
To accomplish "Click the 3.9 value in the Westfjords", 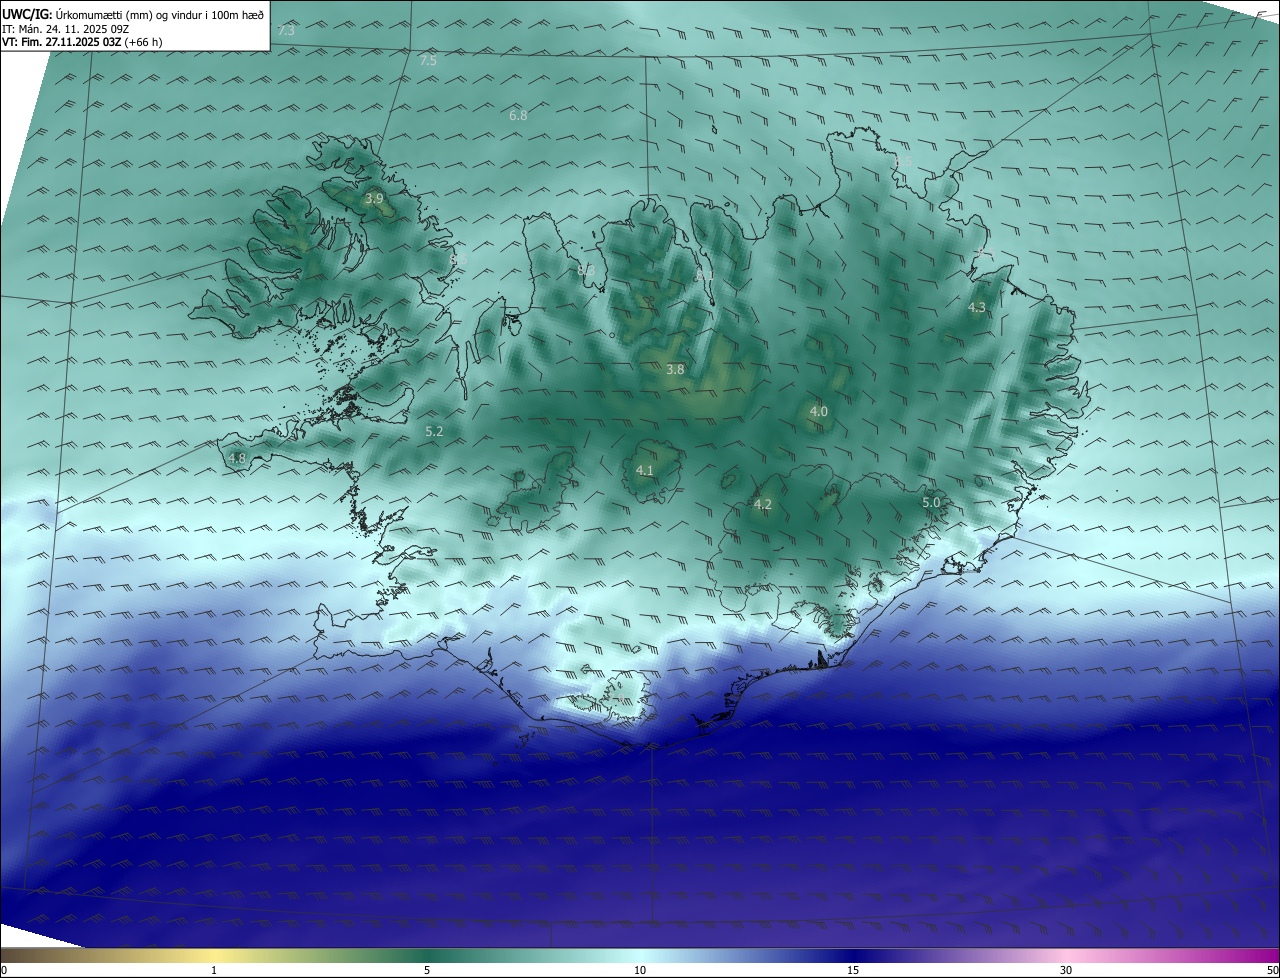I will [374, 199].
